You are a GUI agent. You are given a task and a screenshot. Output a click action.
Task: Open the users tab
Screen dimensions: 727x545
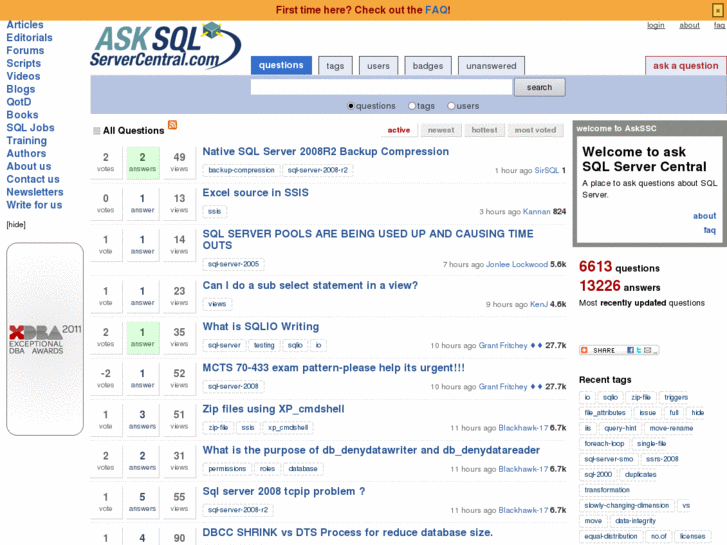coord(378,66)
